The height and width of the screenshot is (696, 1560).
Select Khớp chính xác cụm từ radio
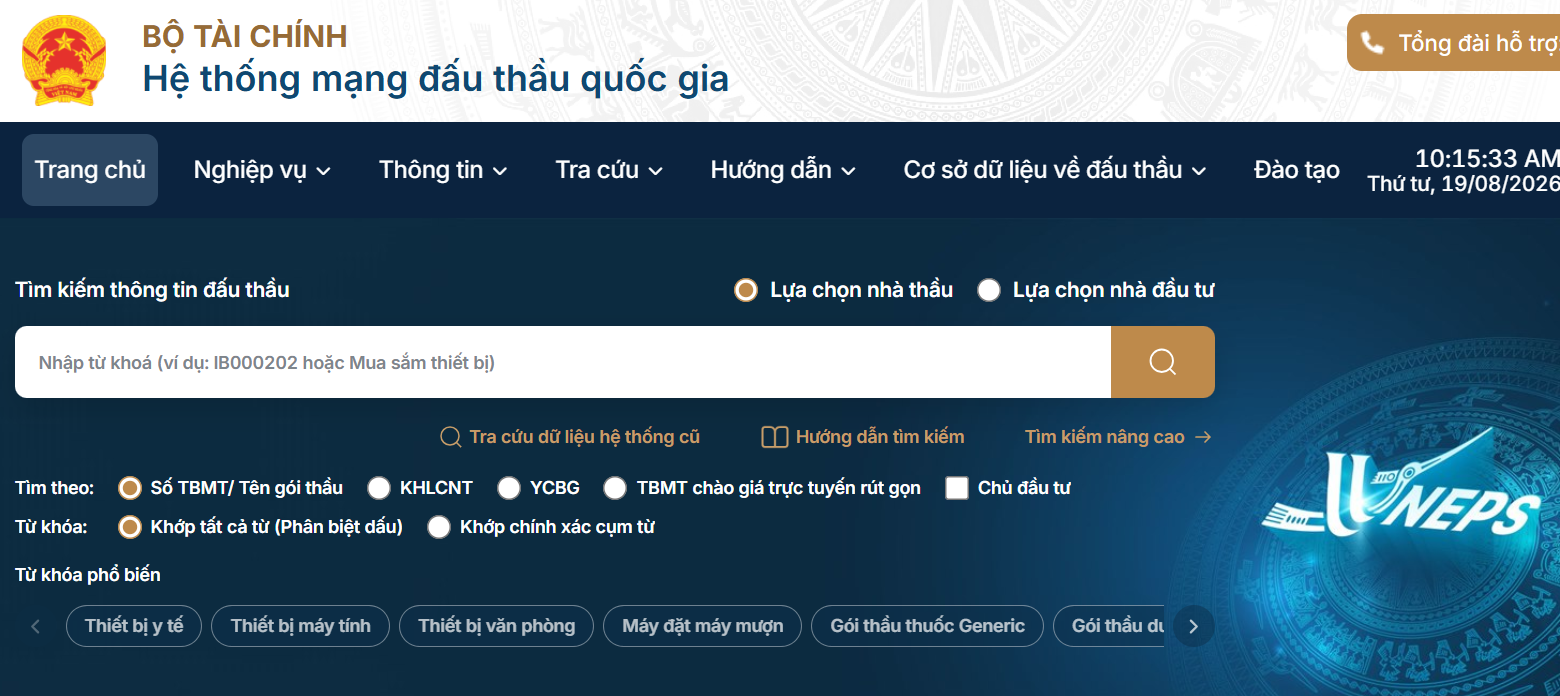(x=439, y=527)
